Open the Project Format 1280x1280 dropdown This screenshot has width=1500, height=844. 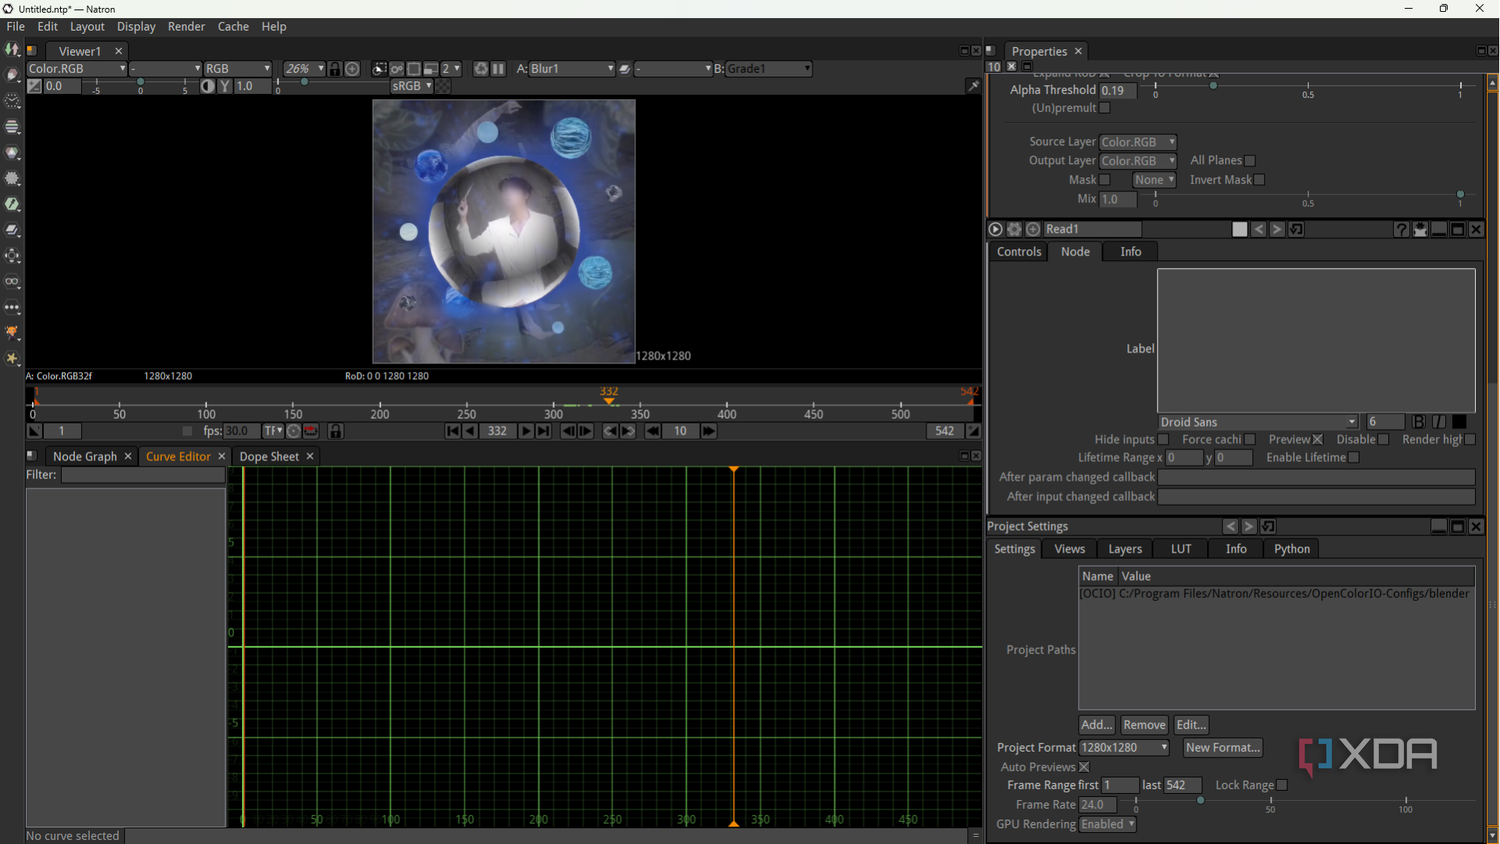click(x=1124, y=748)
